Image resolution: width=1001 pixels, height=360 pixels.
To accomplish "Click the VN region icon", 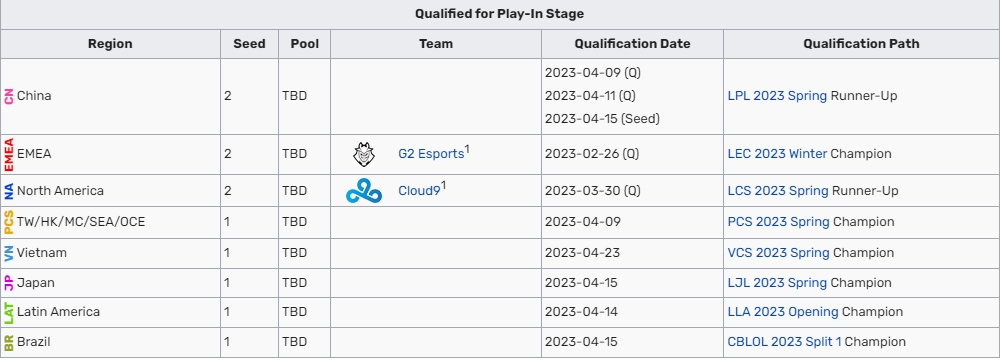I will pos(8,253).
